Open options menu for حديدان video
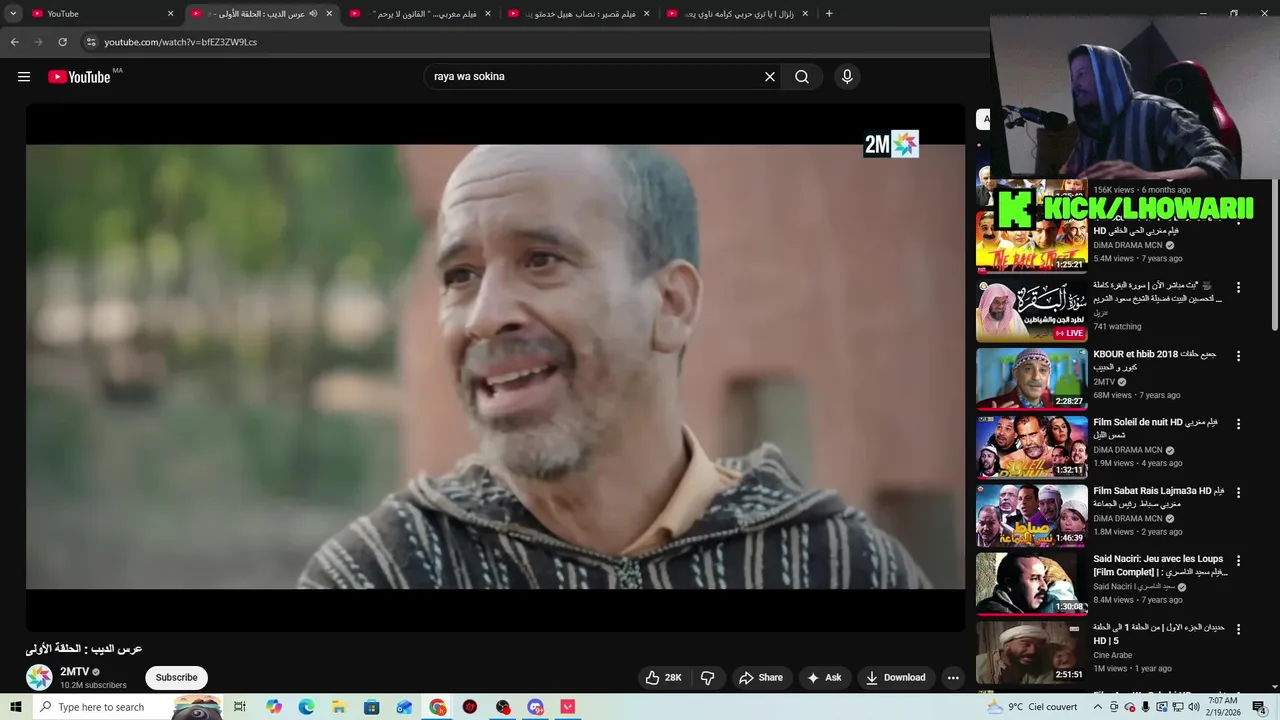 [1238, 630]
